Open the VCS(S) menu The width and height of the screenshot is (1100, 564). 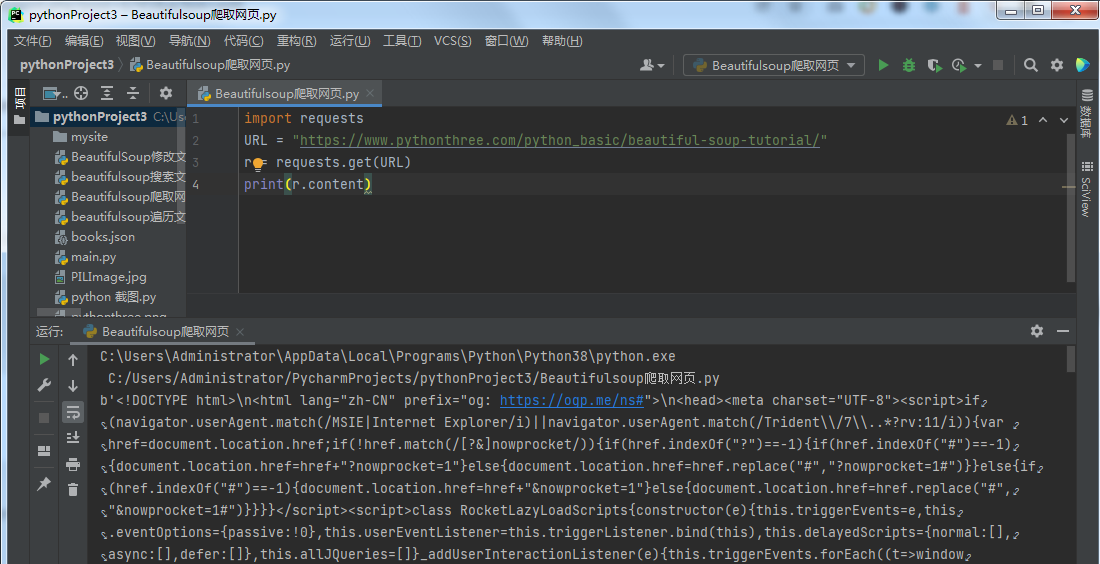[452, 41]
